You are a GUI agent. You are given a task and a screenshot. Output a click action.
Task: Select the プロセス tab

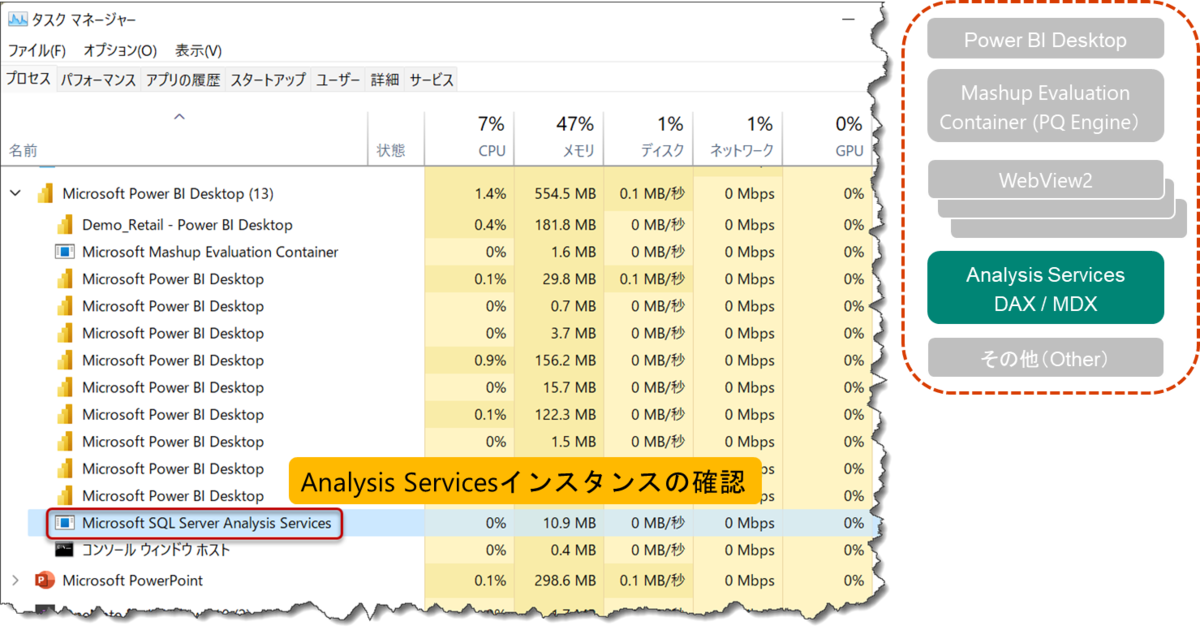[x=28, y=79]
